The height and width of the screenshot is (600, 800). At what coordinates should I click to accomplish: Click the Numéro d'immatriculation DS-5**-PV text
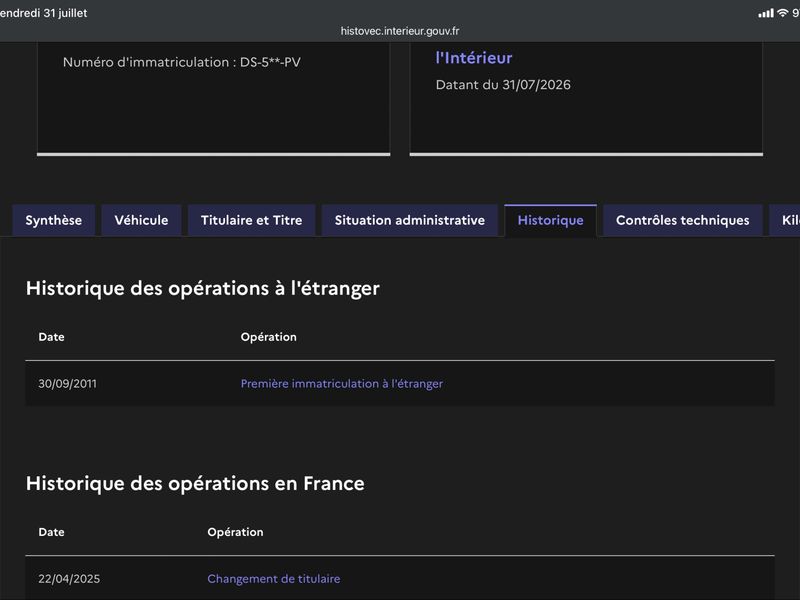(182, 62)
